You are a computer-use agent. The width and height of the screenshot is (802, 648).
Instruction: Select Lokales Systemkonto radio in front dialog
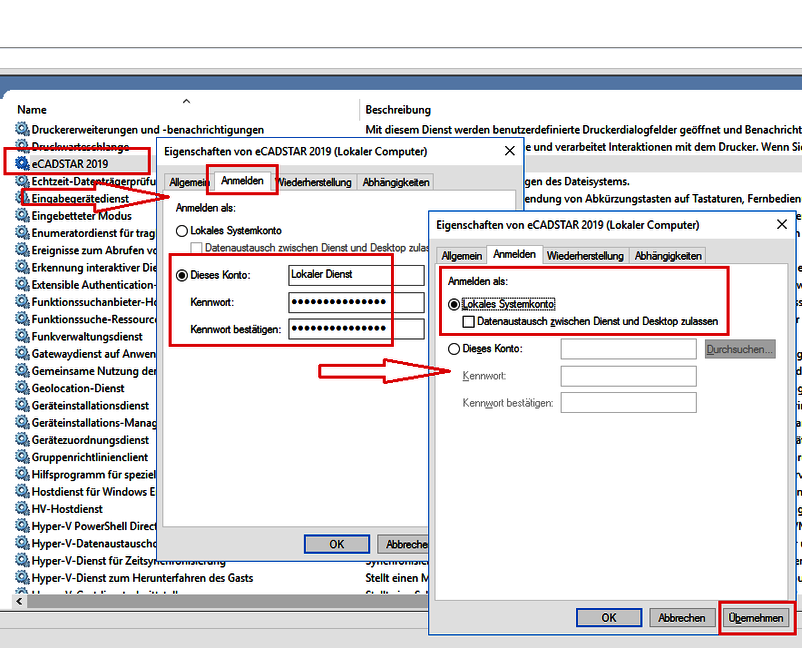coord(454,304)
